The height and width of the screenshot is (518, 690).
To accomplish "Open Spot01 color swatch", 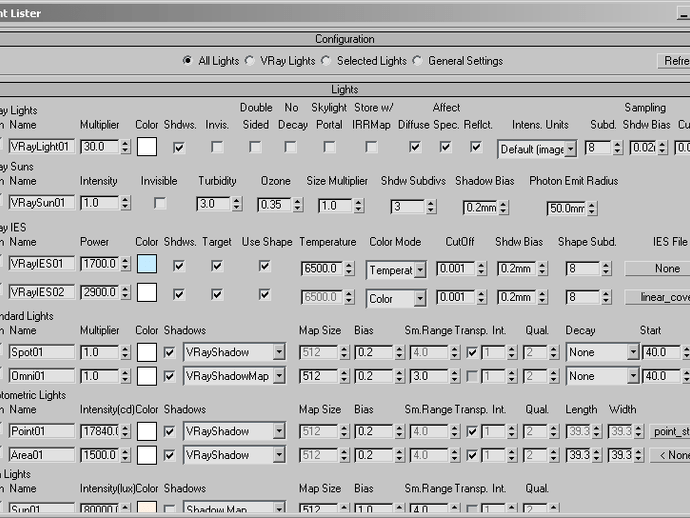I will [147, 352].
